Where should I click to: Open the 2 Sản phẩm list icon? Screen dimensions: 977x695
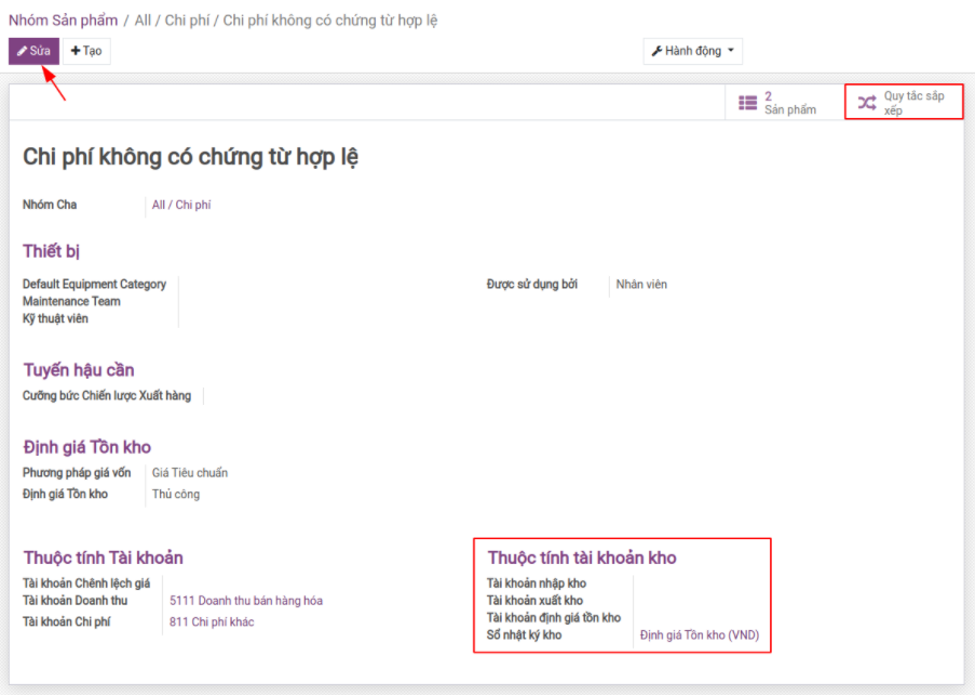[747, 102]
